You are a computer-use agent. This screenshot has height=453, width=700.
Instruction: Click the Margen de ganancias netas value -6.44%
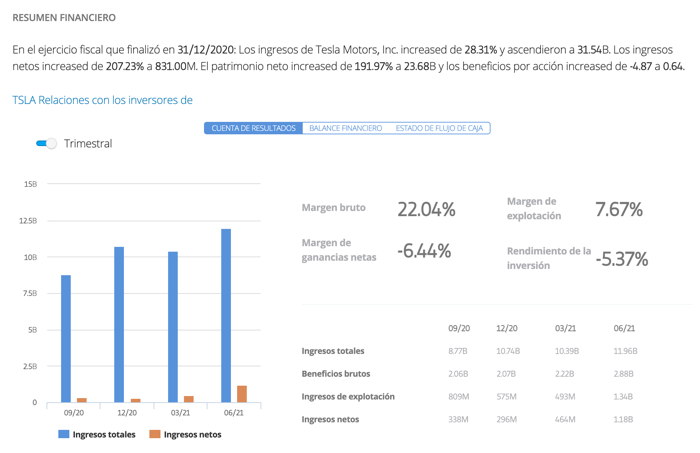coord(424,251)
